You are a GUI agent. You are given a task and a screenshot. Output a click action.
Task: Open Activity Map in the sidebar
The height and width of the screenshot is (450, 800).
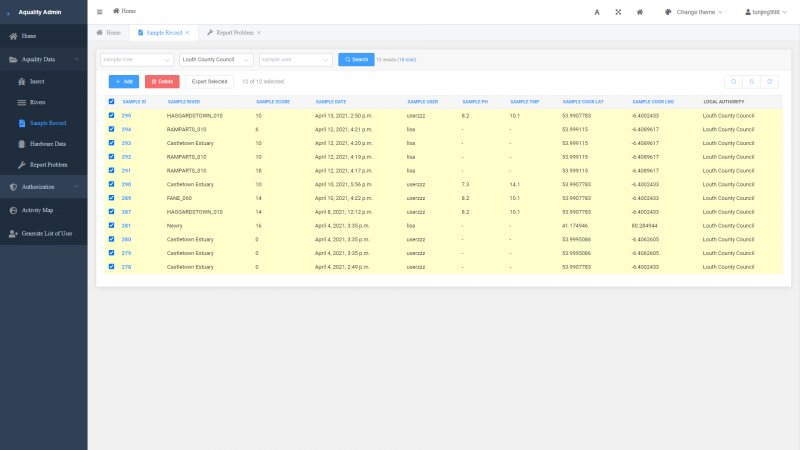(44, 210)
